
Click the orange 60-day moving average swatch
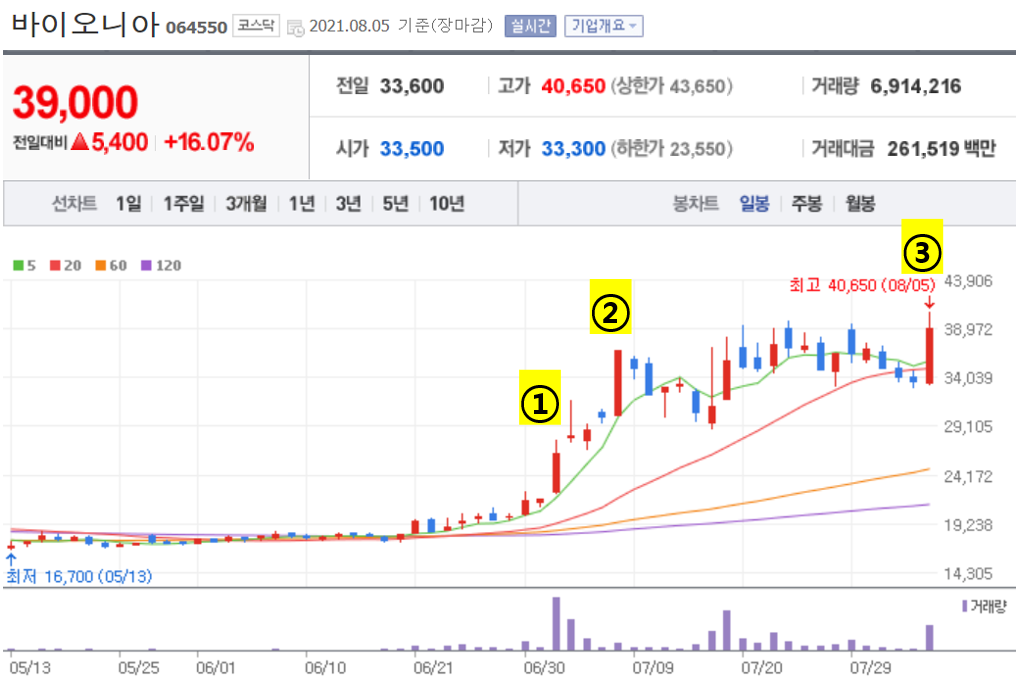tap(100, 265)
